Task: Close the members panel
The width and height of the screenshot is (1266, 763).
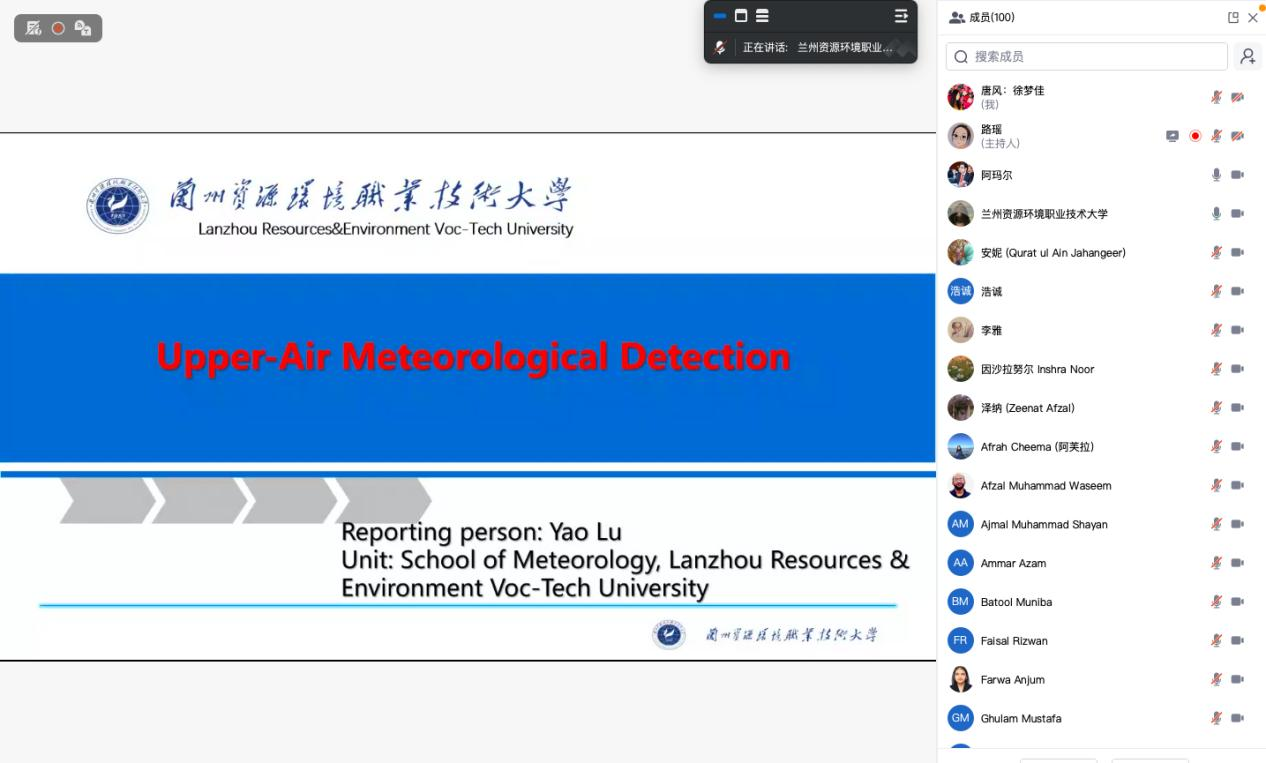Action: [1253, 17]
